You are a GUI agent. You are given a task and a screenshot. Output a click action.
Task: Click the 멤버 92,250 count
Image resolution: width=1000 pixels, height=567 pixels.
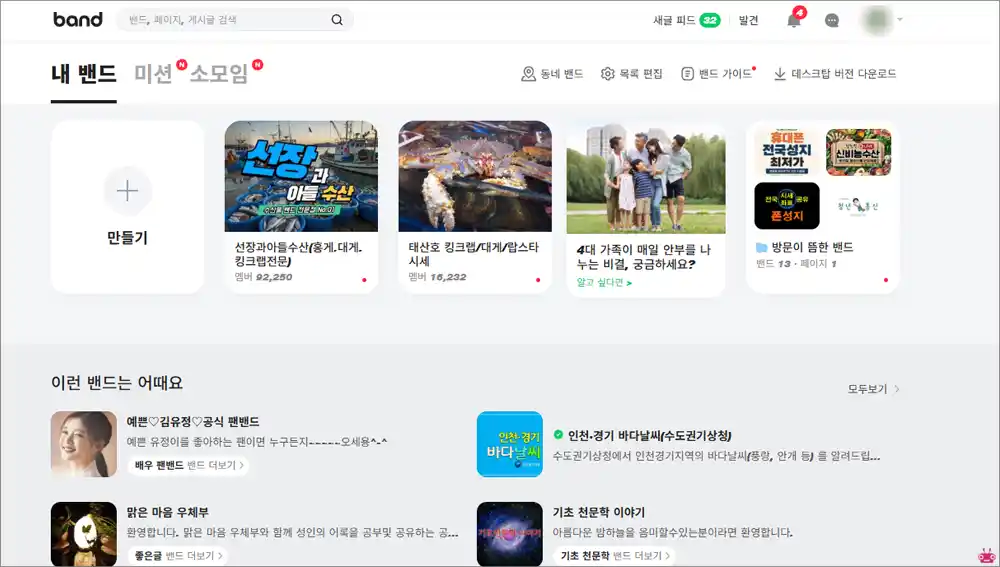263,277
